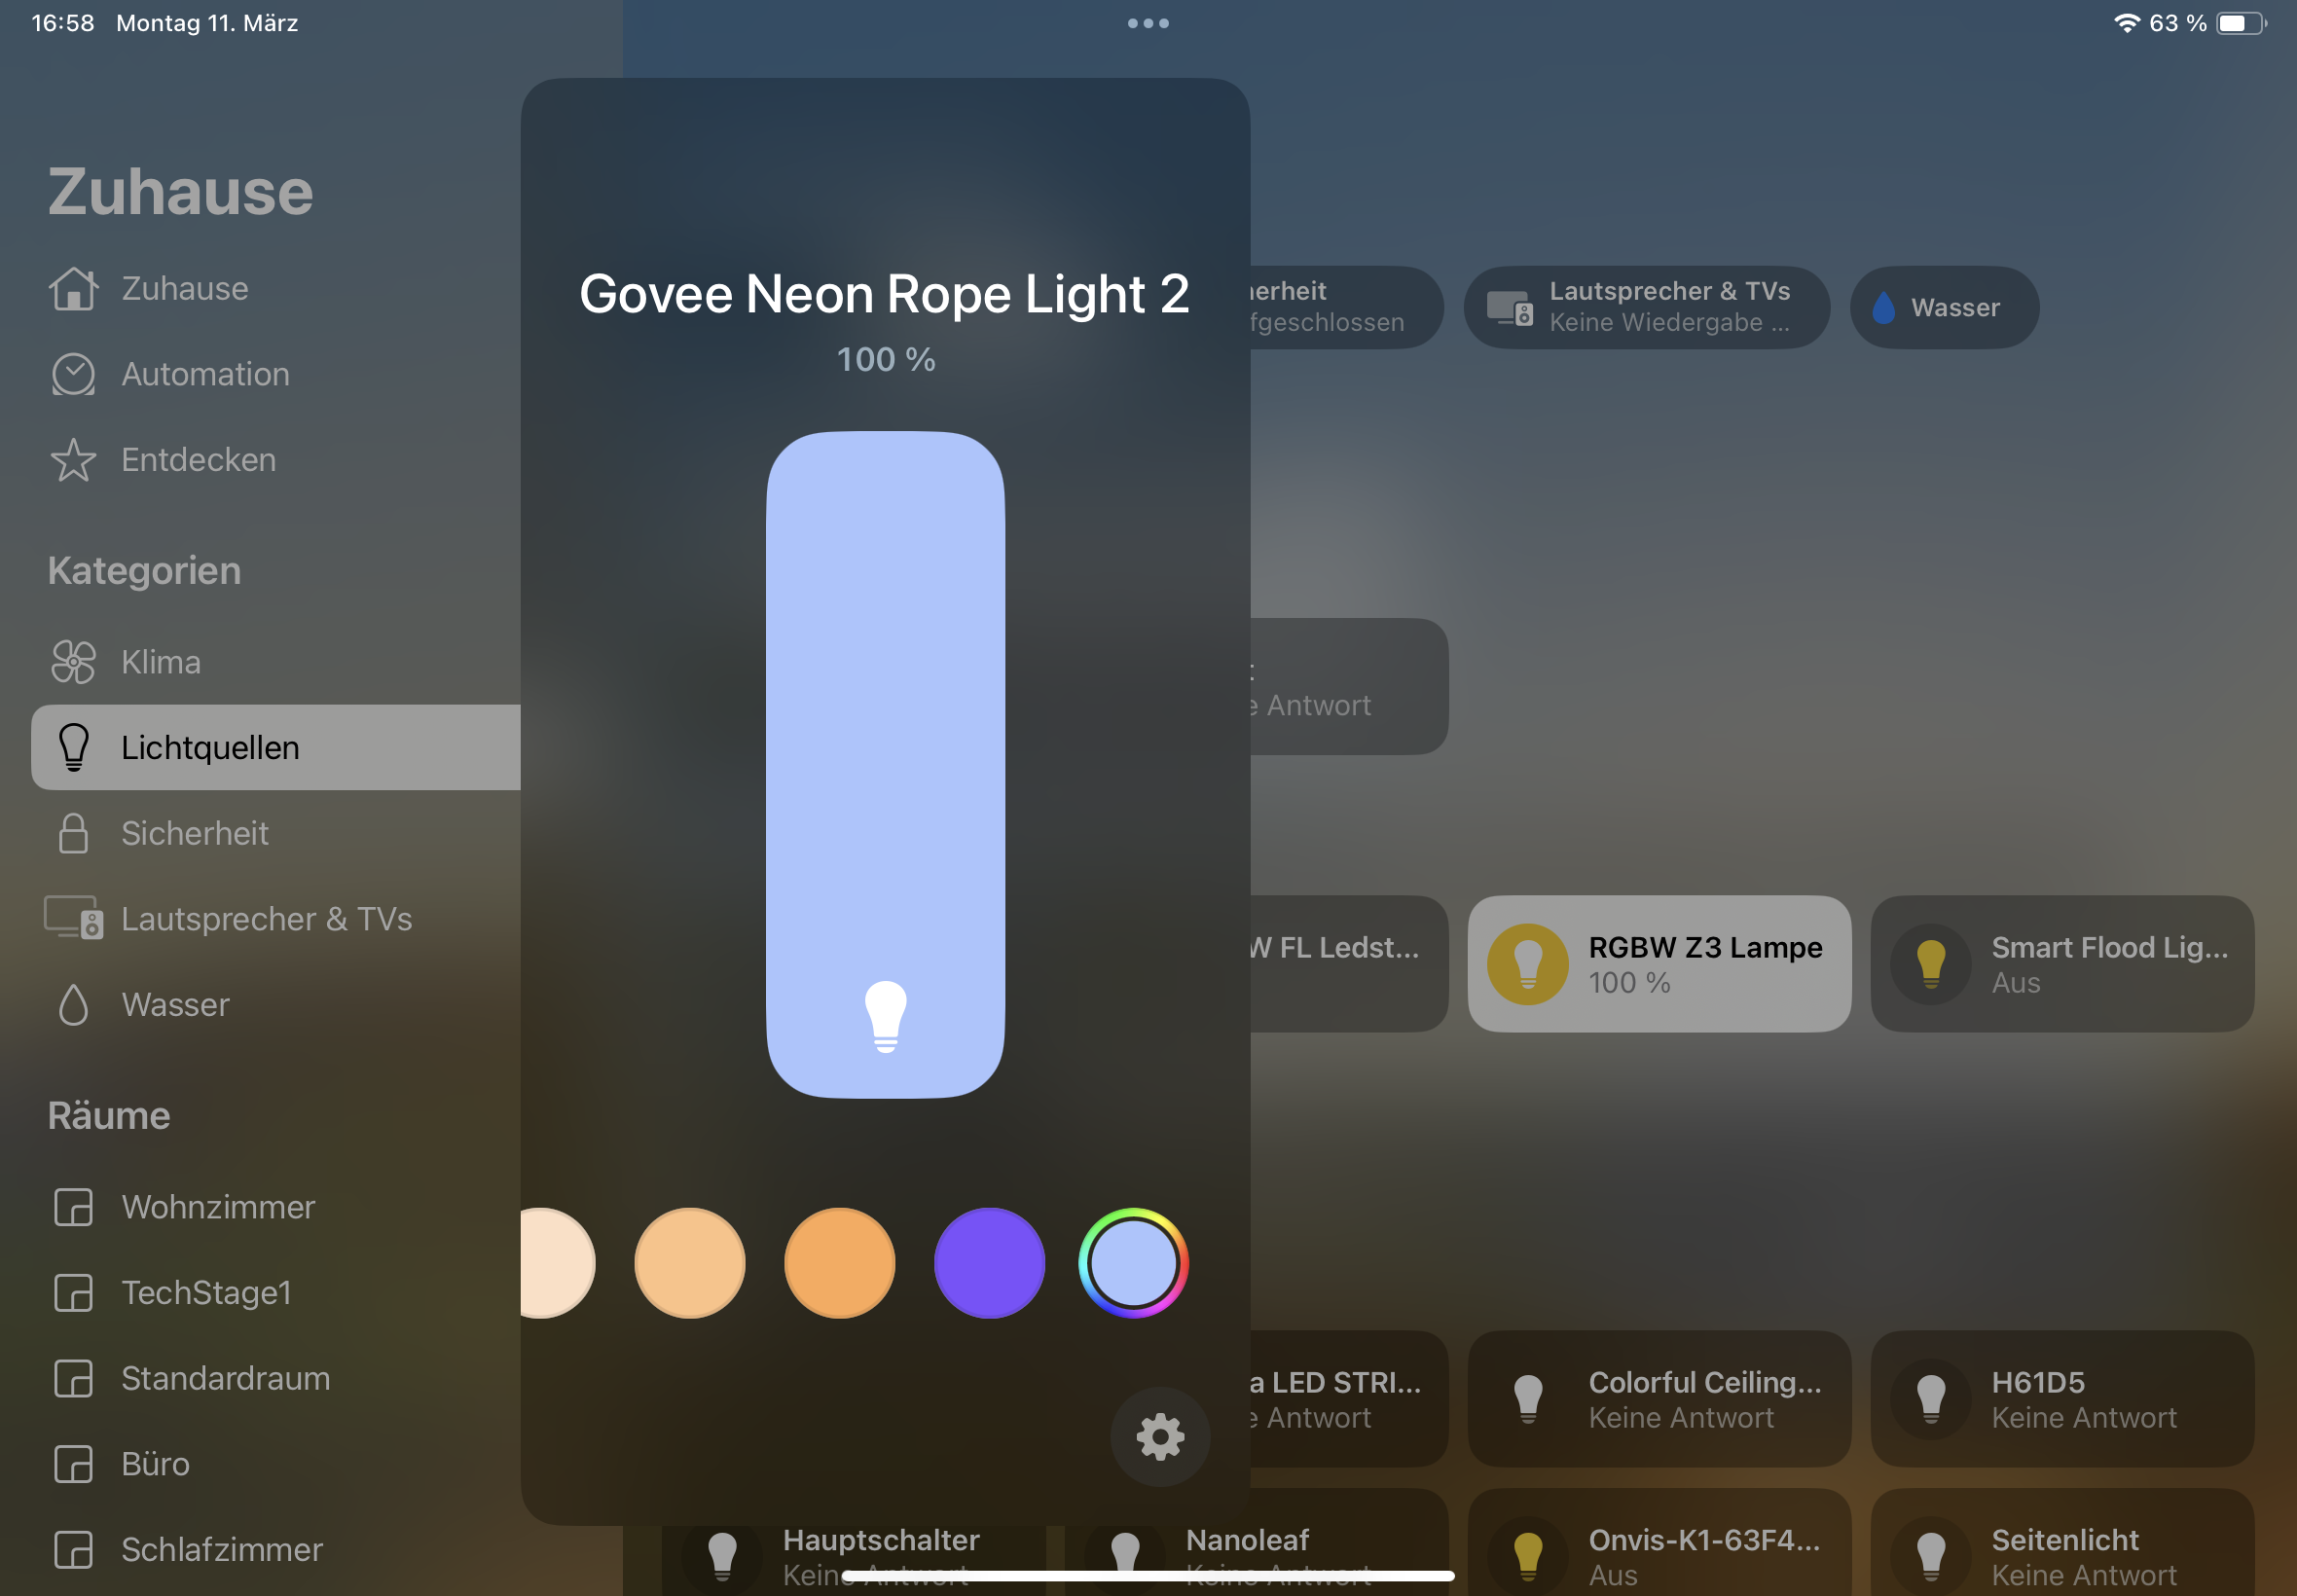Open the Wohnzimmer room
This screenshot has width=2297, height=1596.
tap(218, 1207)
